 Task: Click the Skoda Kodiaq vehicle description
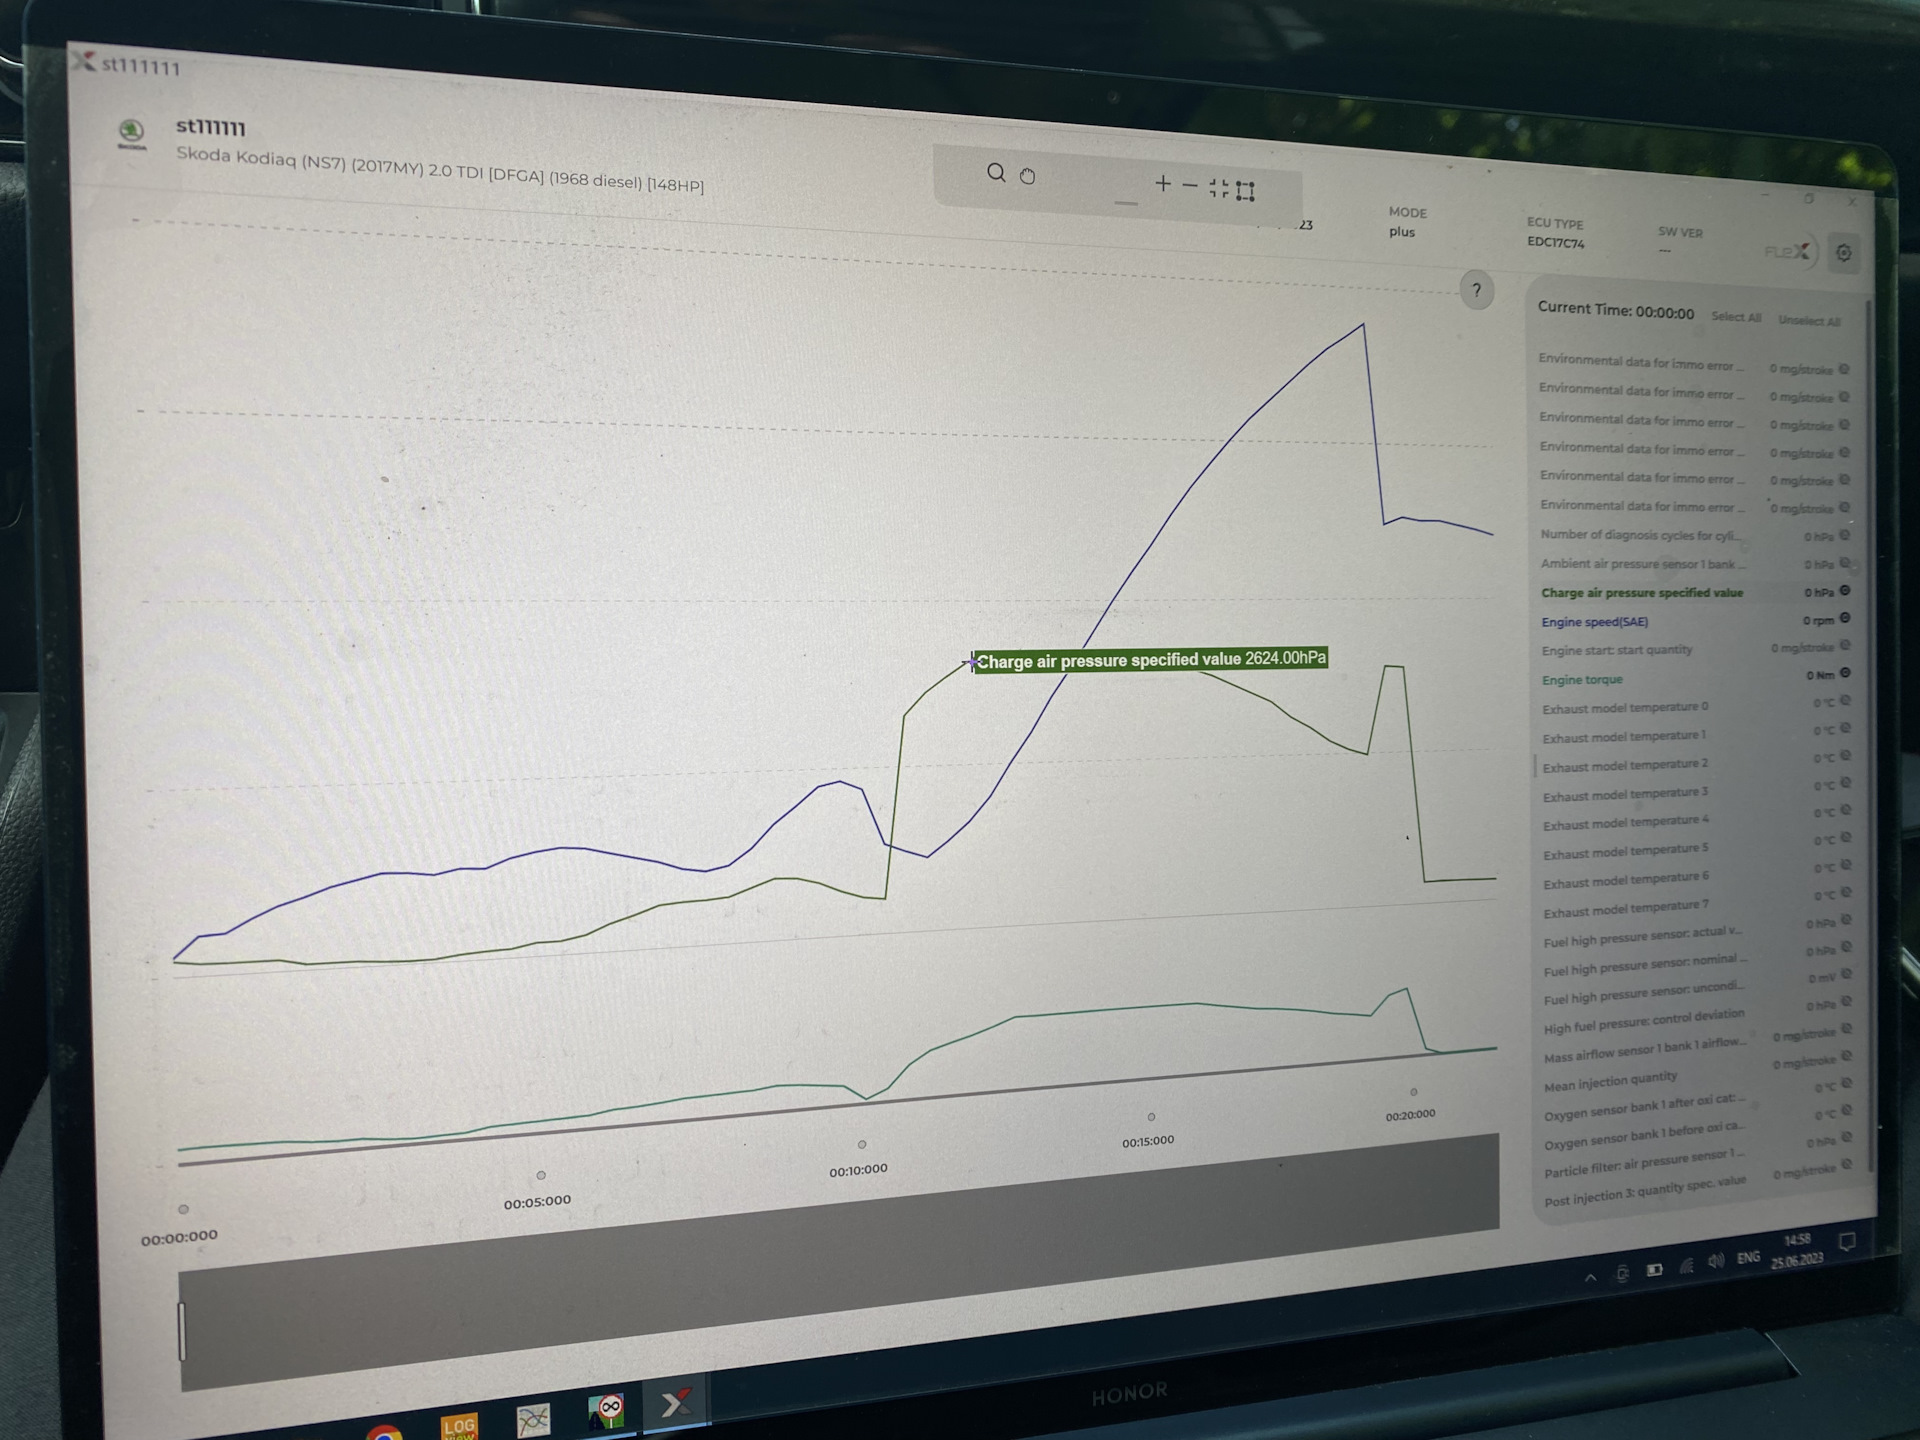click(x=440, y=169)
